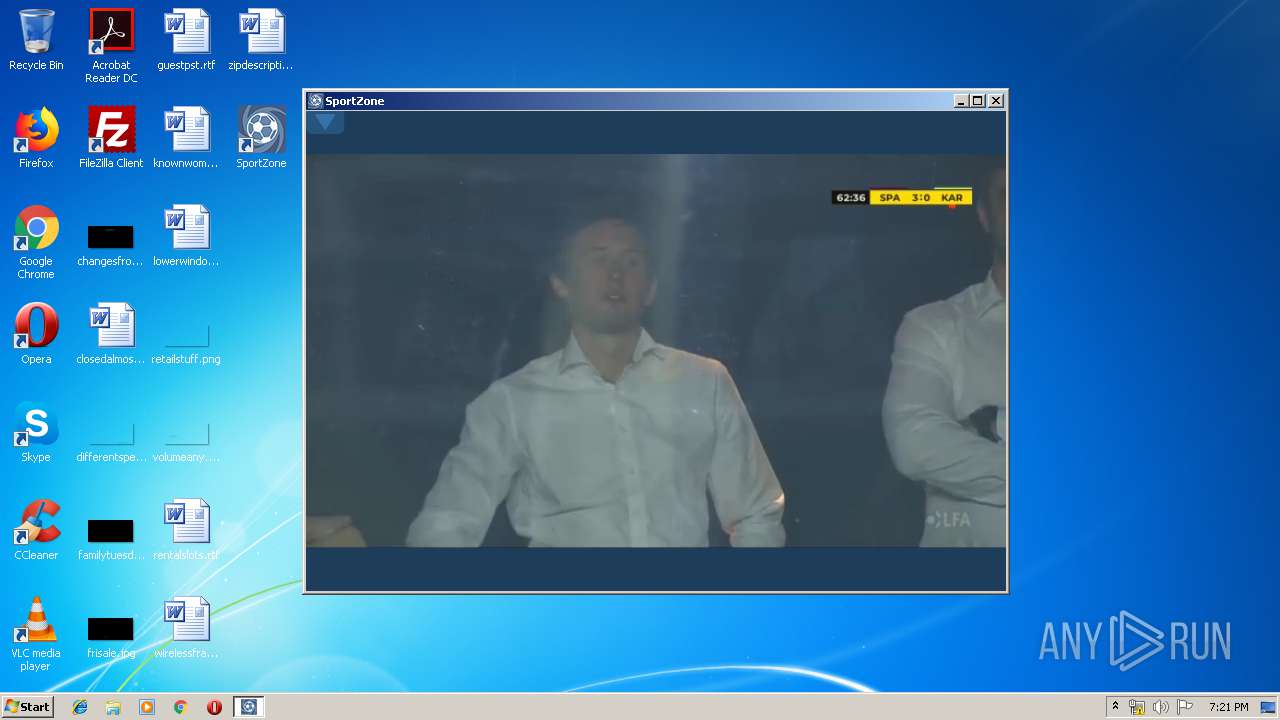Viewport: 1280px width, 720px height.
Task: Select the FileZilla Client shortcut
Action: pos(111,139)
